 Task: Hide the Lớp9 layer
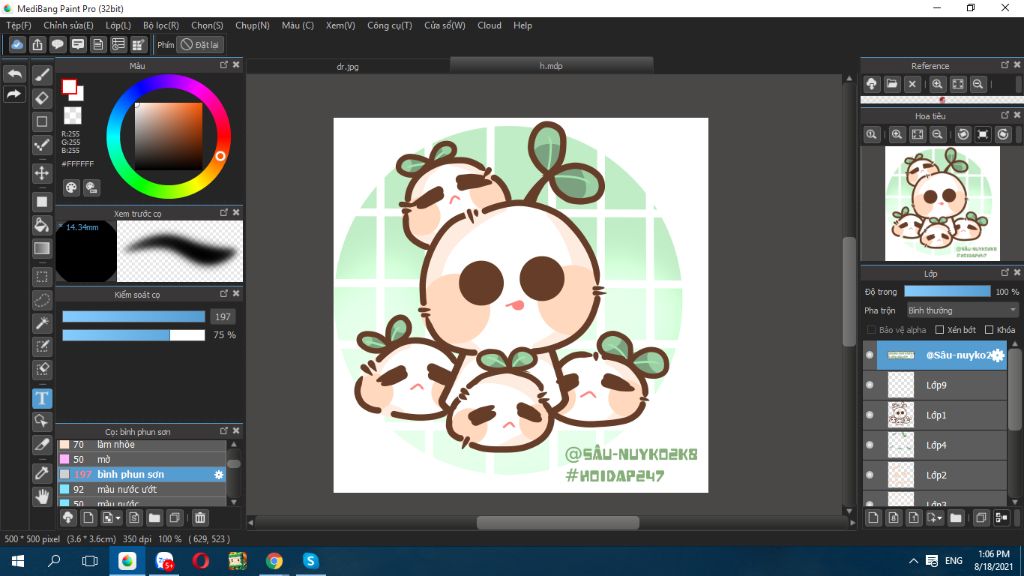click(869, 385)
